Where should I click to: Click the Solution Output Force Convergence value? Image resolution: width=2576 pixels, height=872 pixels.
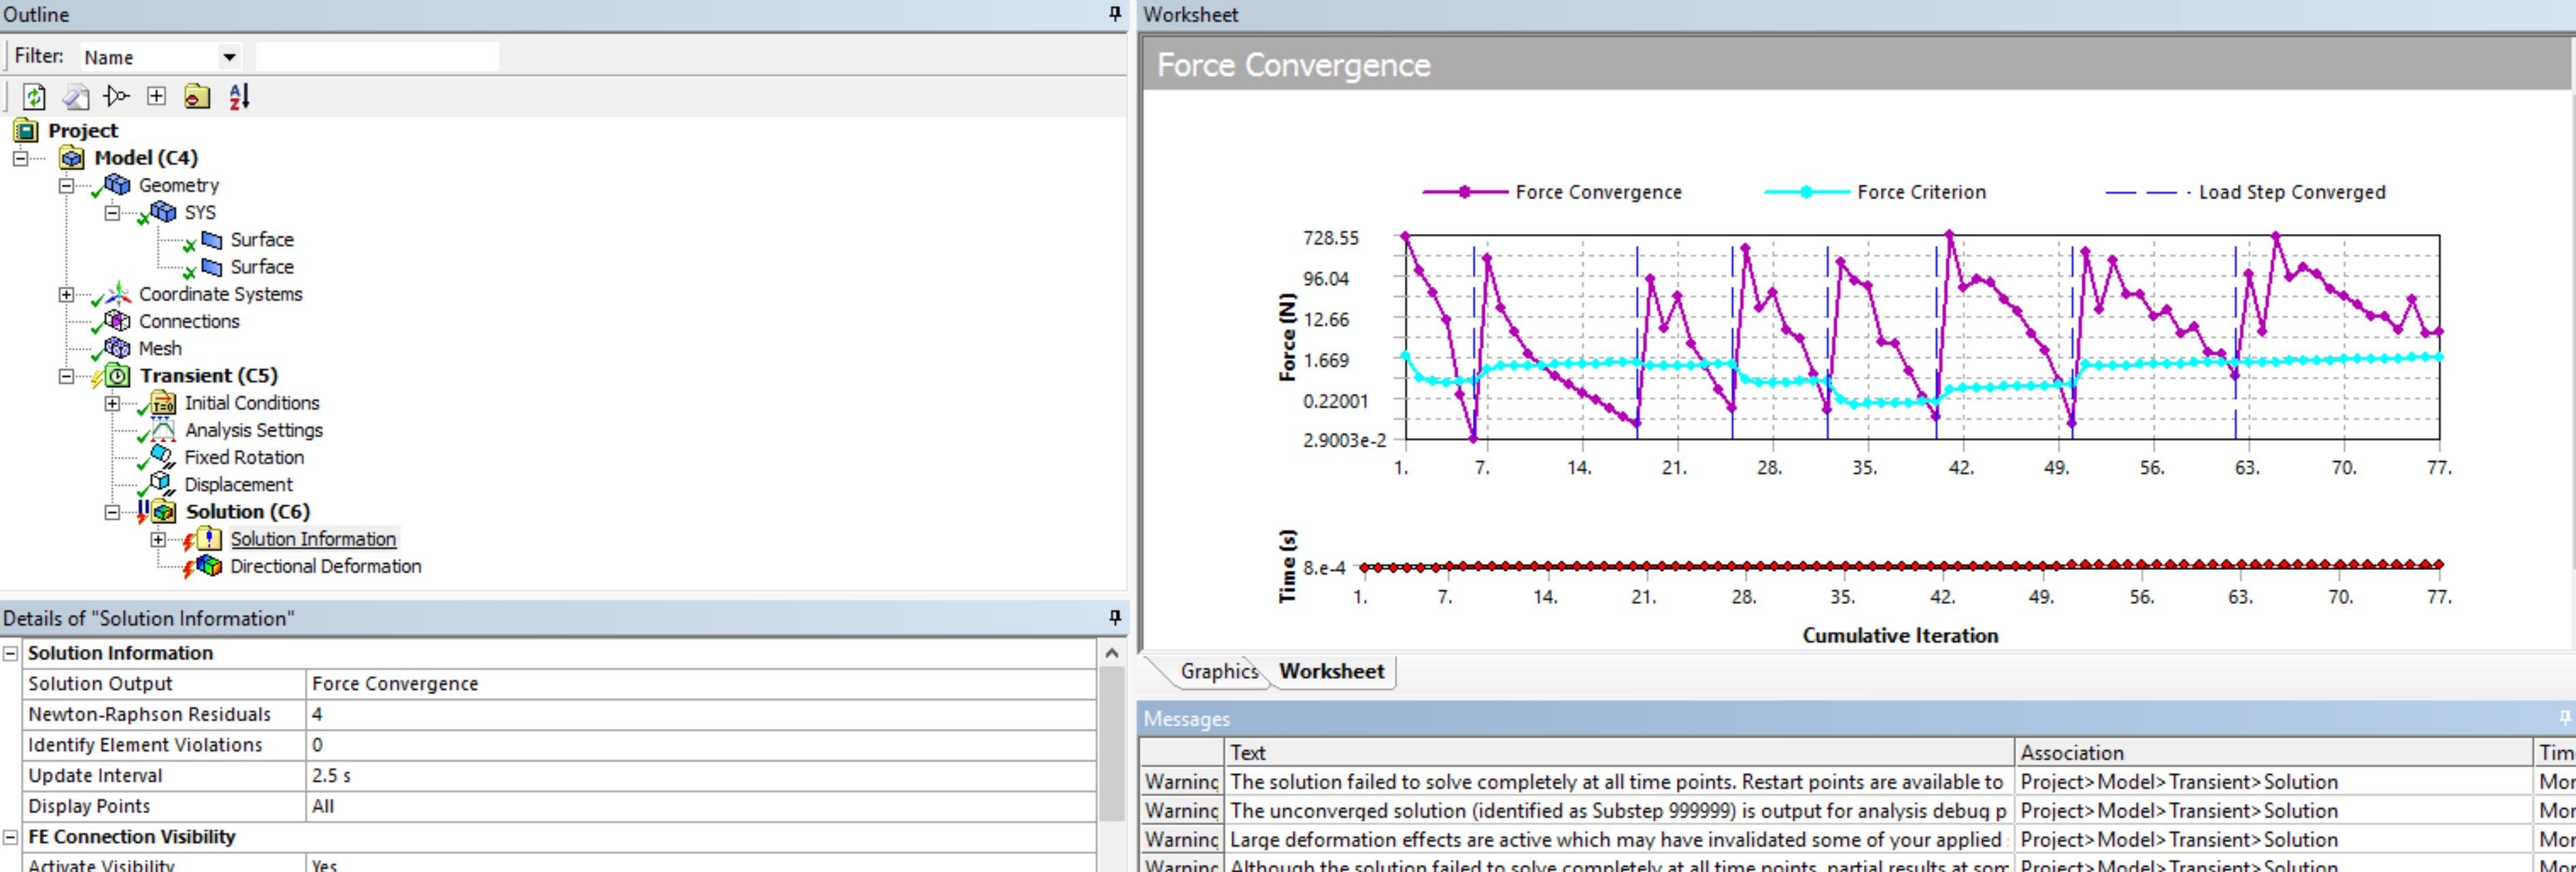[x=701, y=683]
